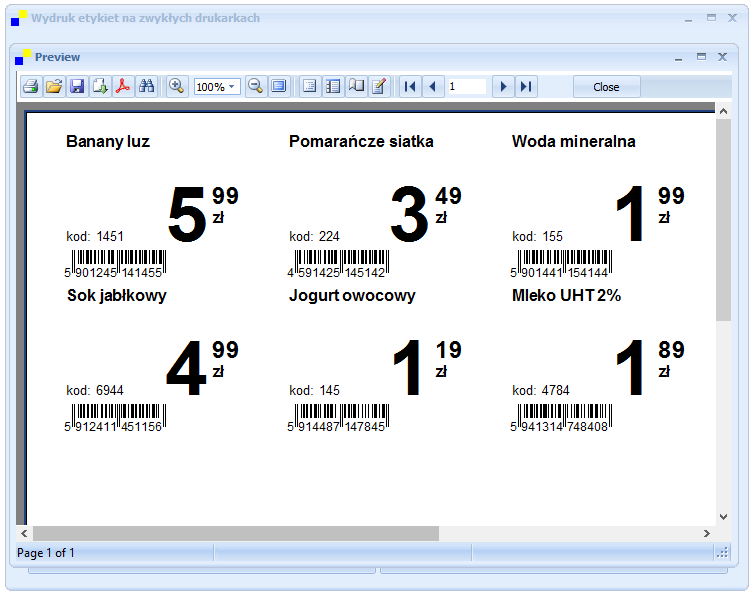Click the Export icon with the green arrow
Screen dimensions: 753x594
coord(100,87)
